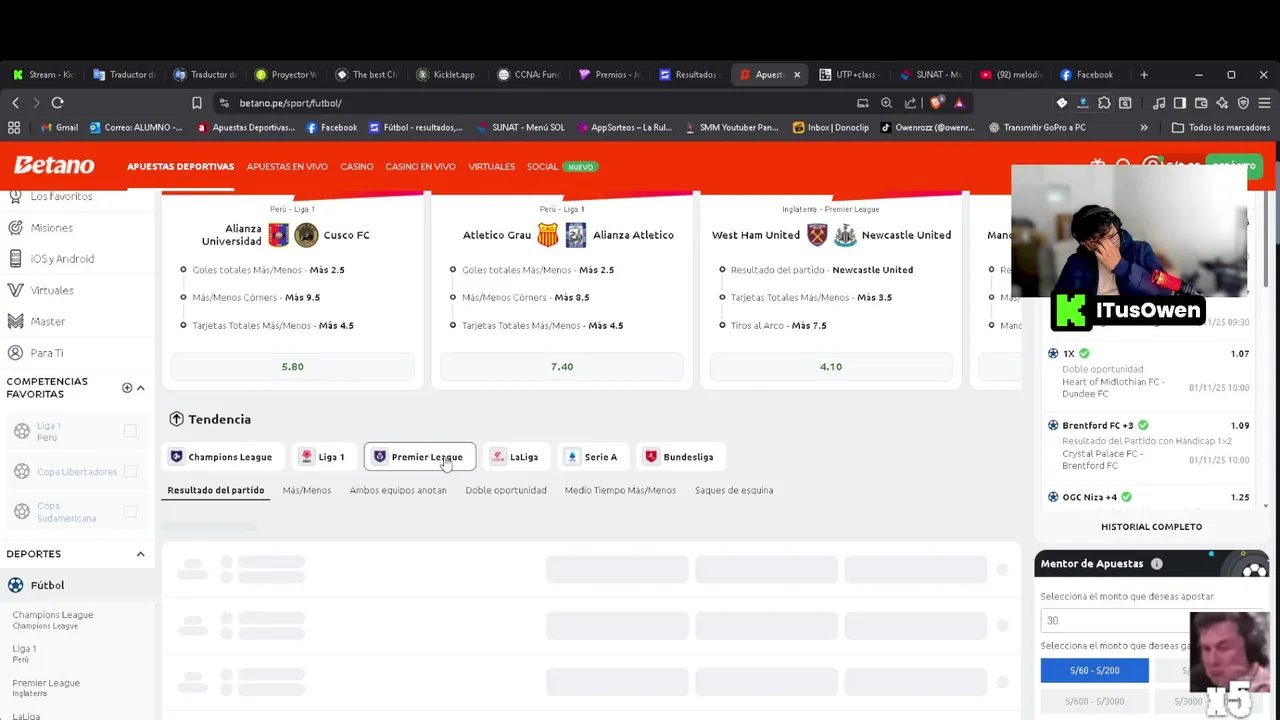Select Premier League trend chip

420,457
